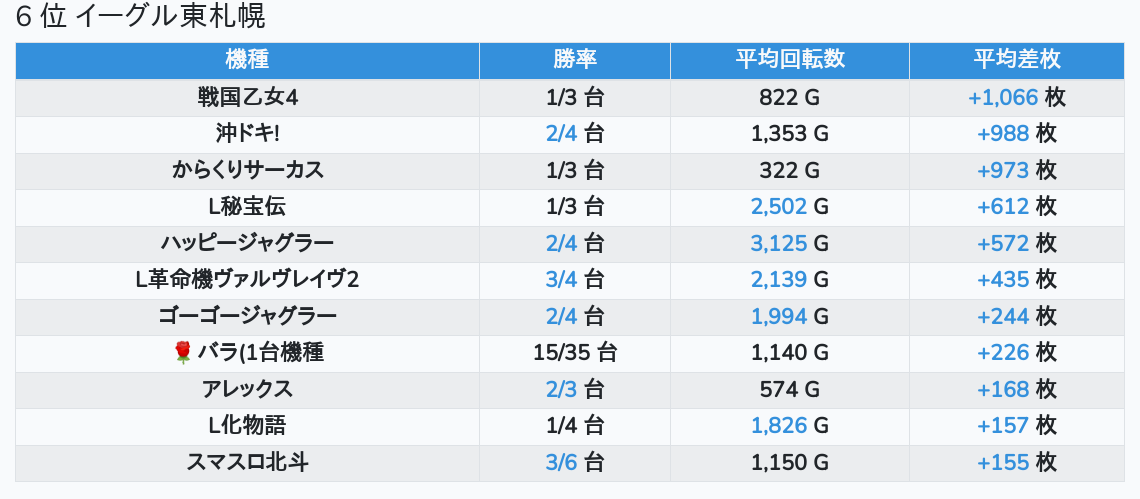Sort by 機種 column header
The height and width of the screenshot is (499, 1140).
click(247, 60)
